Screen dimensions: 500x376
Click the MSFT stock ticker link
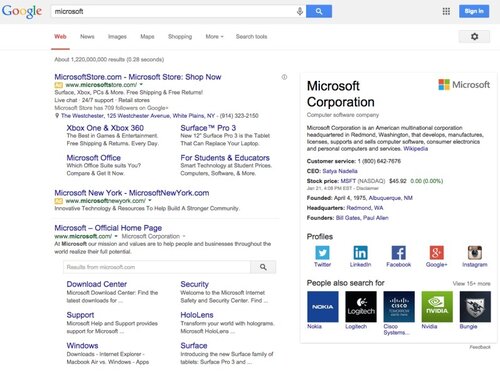click(348, 181)
